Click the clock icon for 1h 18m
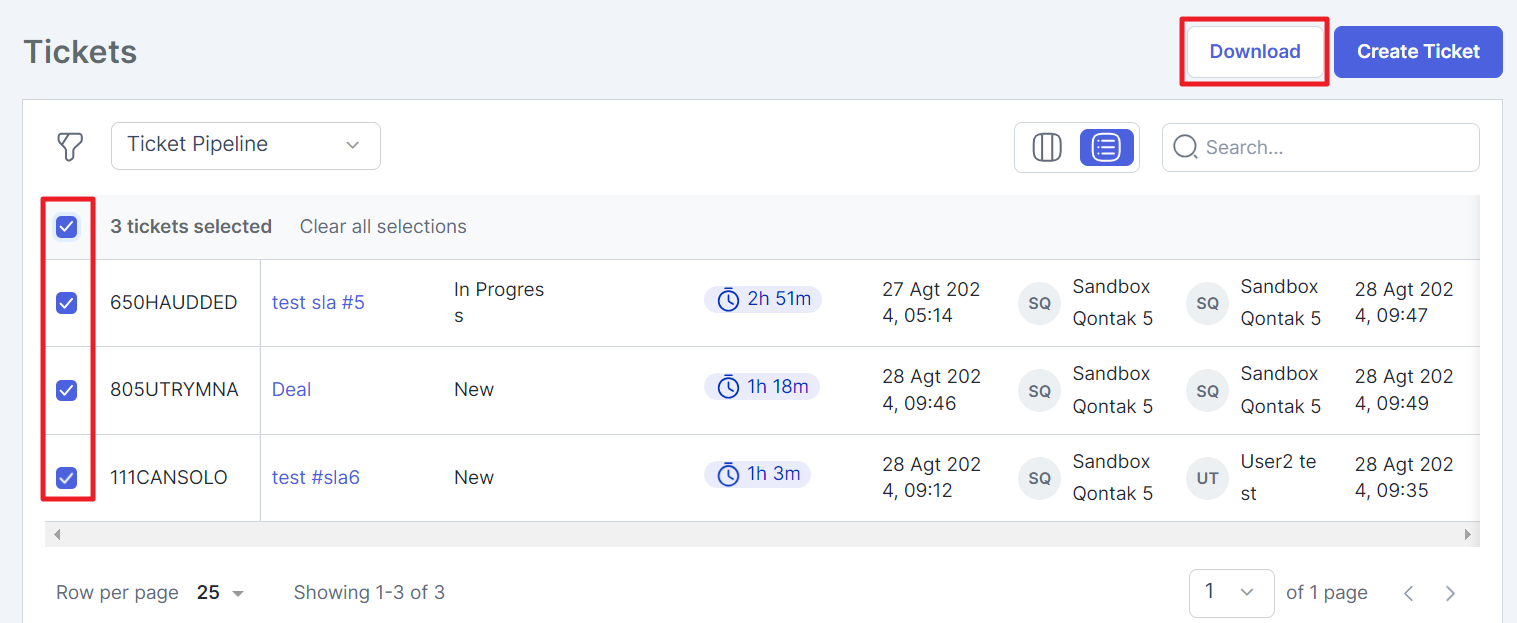 (729, 387)
